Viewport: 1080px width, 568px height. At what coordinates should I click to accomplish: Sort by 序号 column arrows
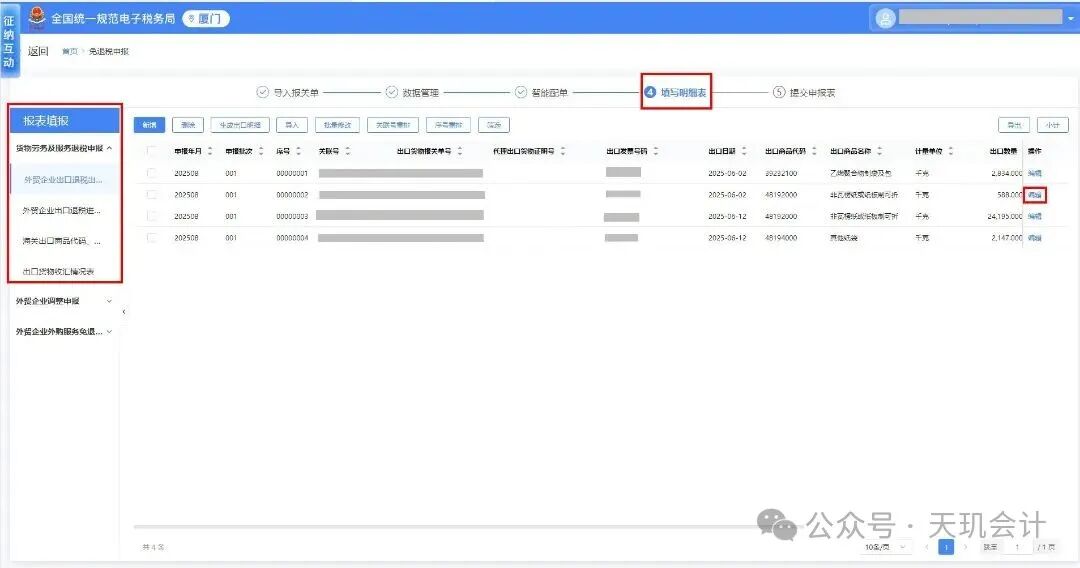click(298, 151)
